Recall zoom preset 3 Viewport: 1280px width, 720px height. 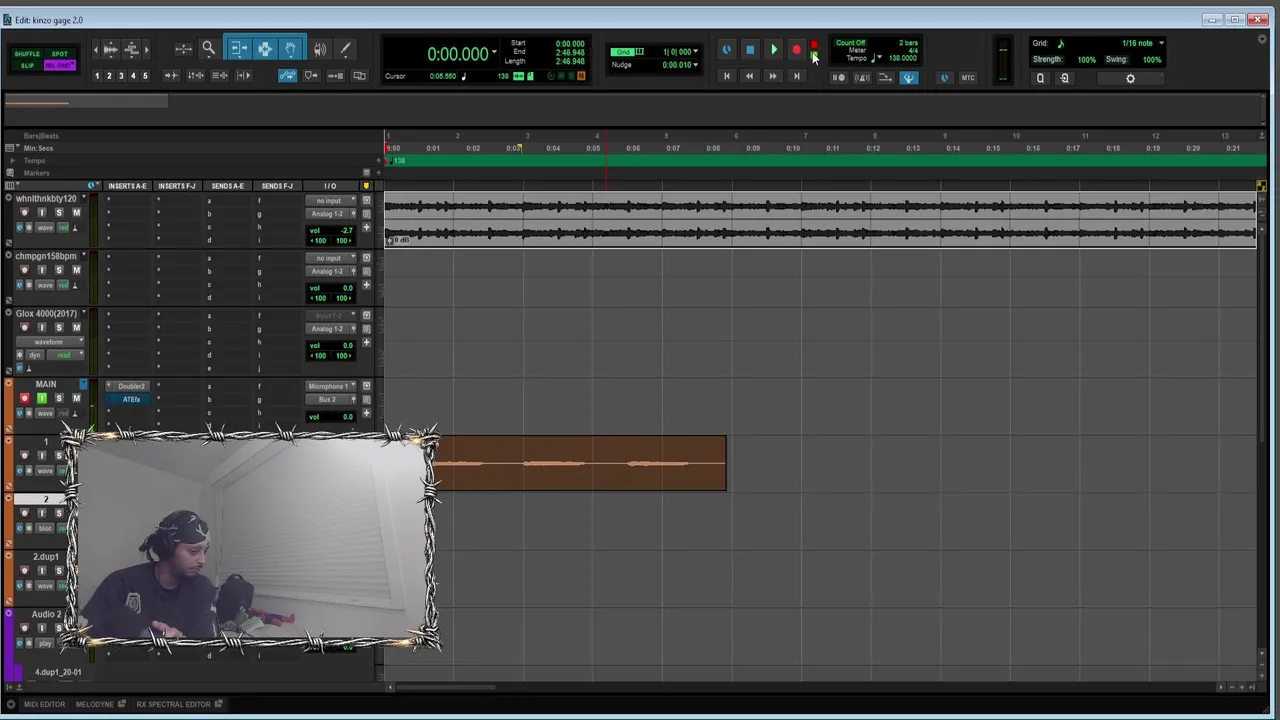(121, 76)
